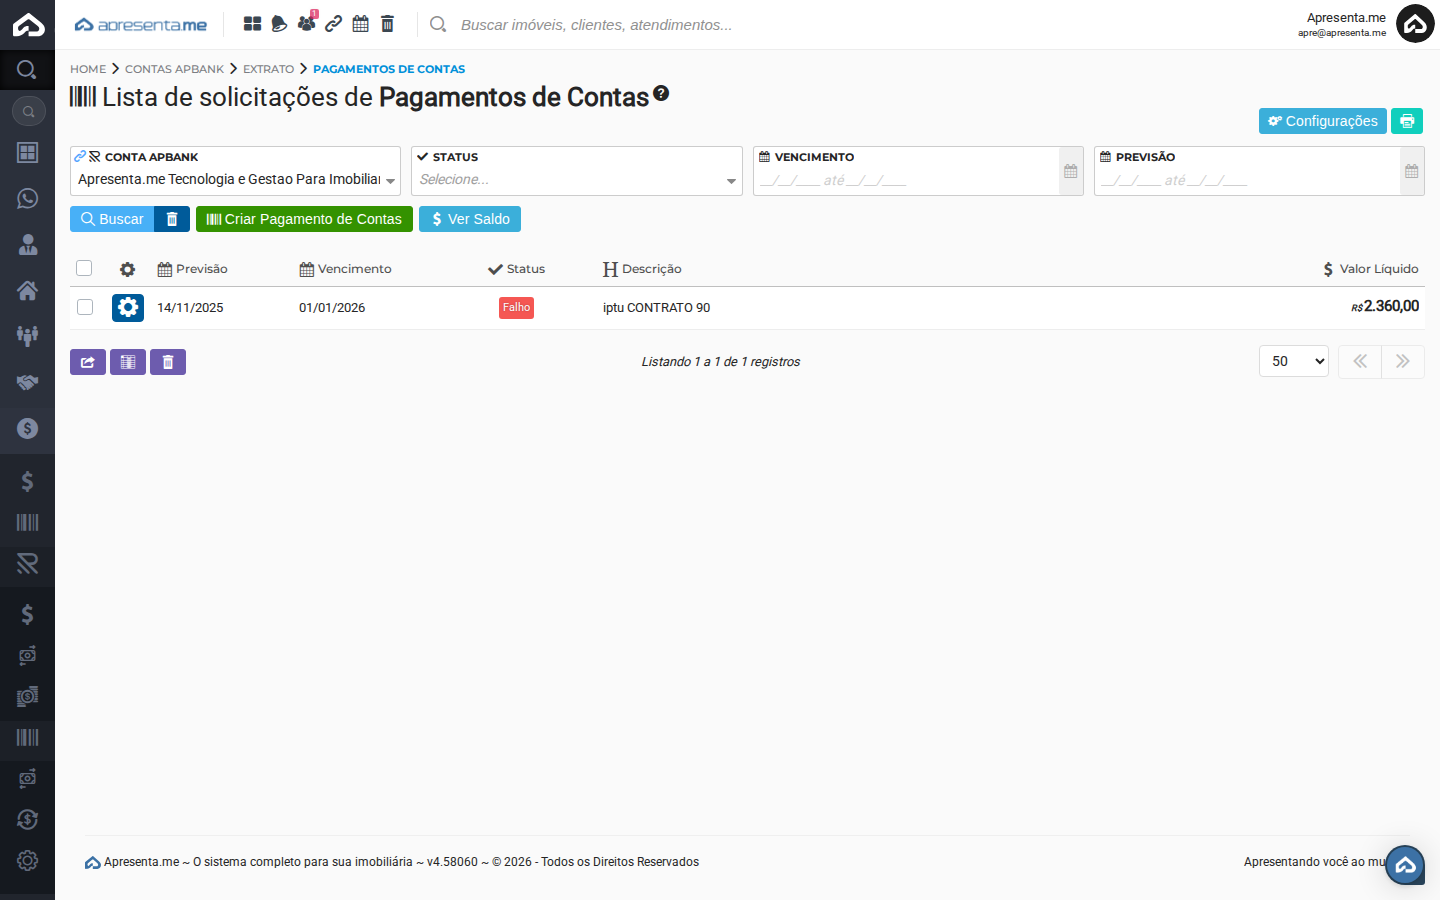
Task: Open the CONTA APBANK account dropdown
Action: coord(235,179)
